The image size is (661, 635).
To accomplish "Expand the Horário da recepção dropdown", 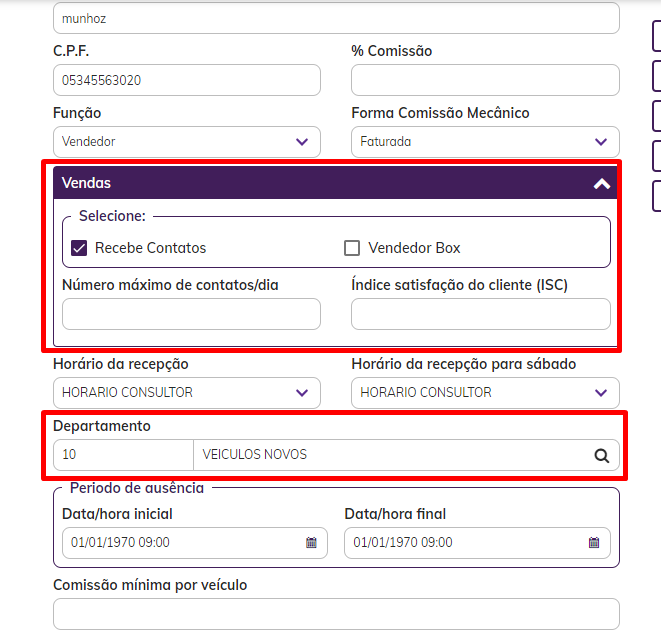I will [x=187, y=393].
